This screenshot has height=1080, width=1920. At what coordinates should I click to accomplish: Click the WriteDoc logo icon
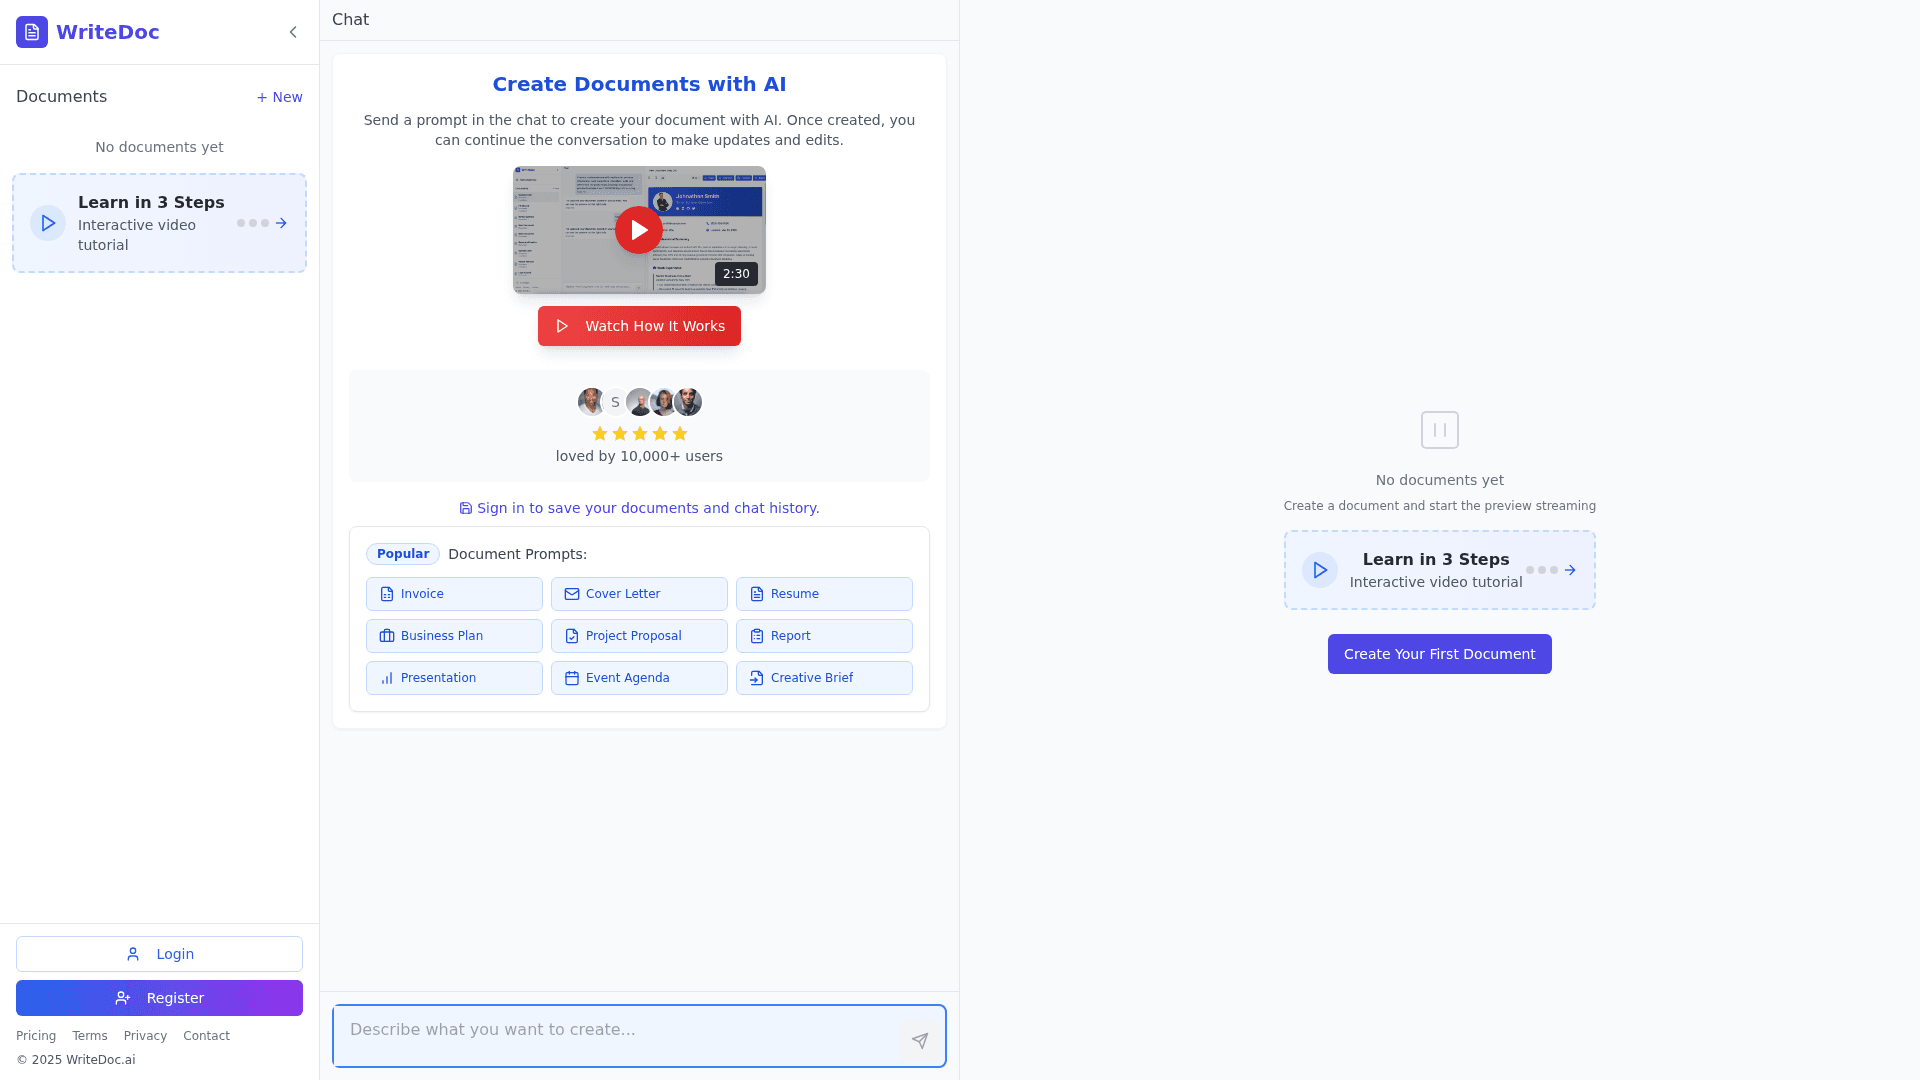tap(32, 32)
